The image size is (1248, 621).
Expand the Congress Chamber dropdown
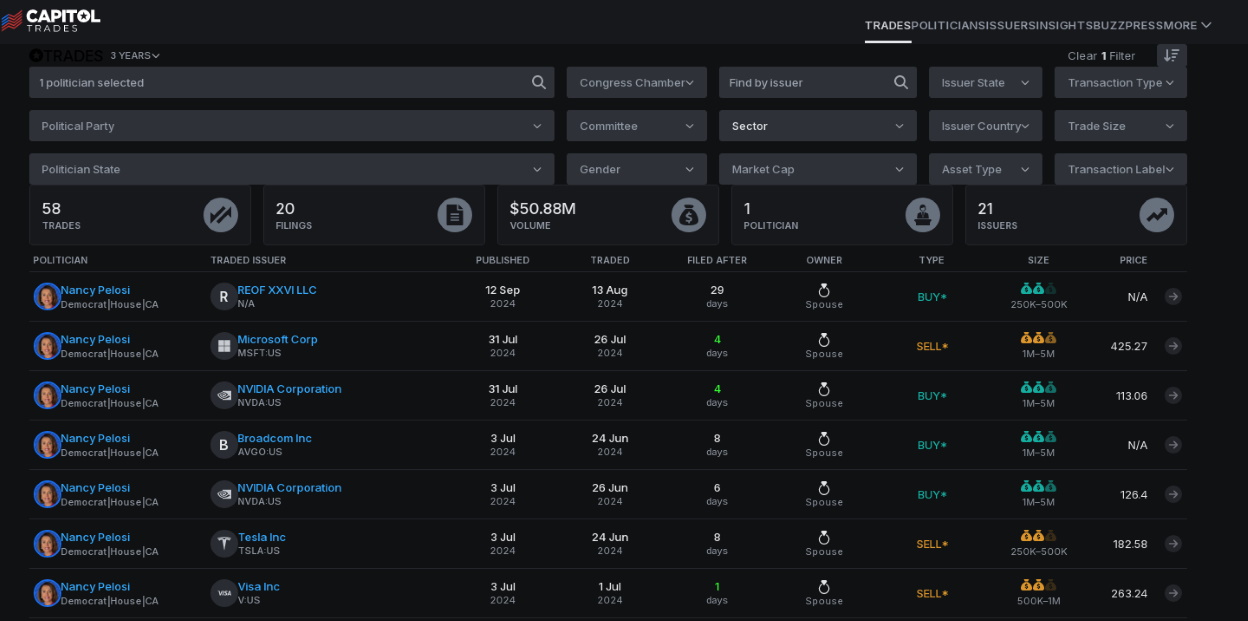[637, 82]
